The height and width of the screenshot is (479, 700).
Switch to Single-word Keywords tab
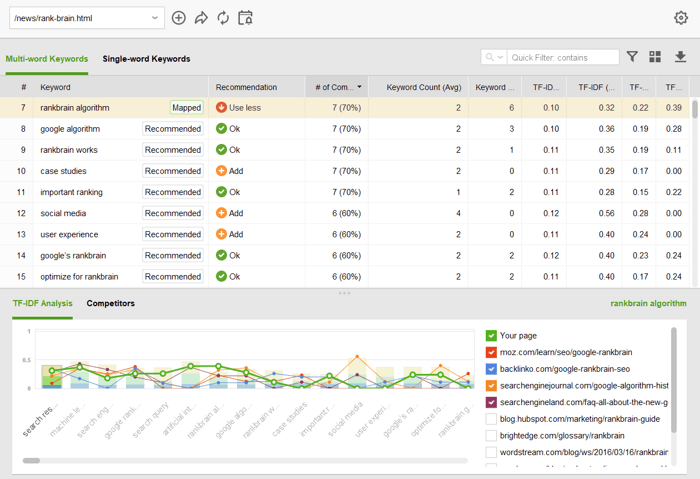(x=146, y=59)
